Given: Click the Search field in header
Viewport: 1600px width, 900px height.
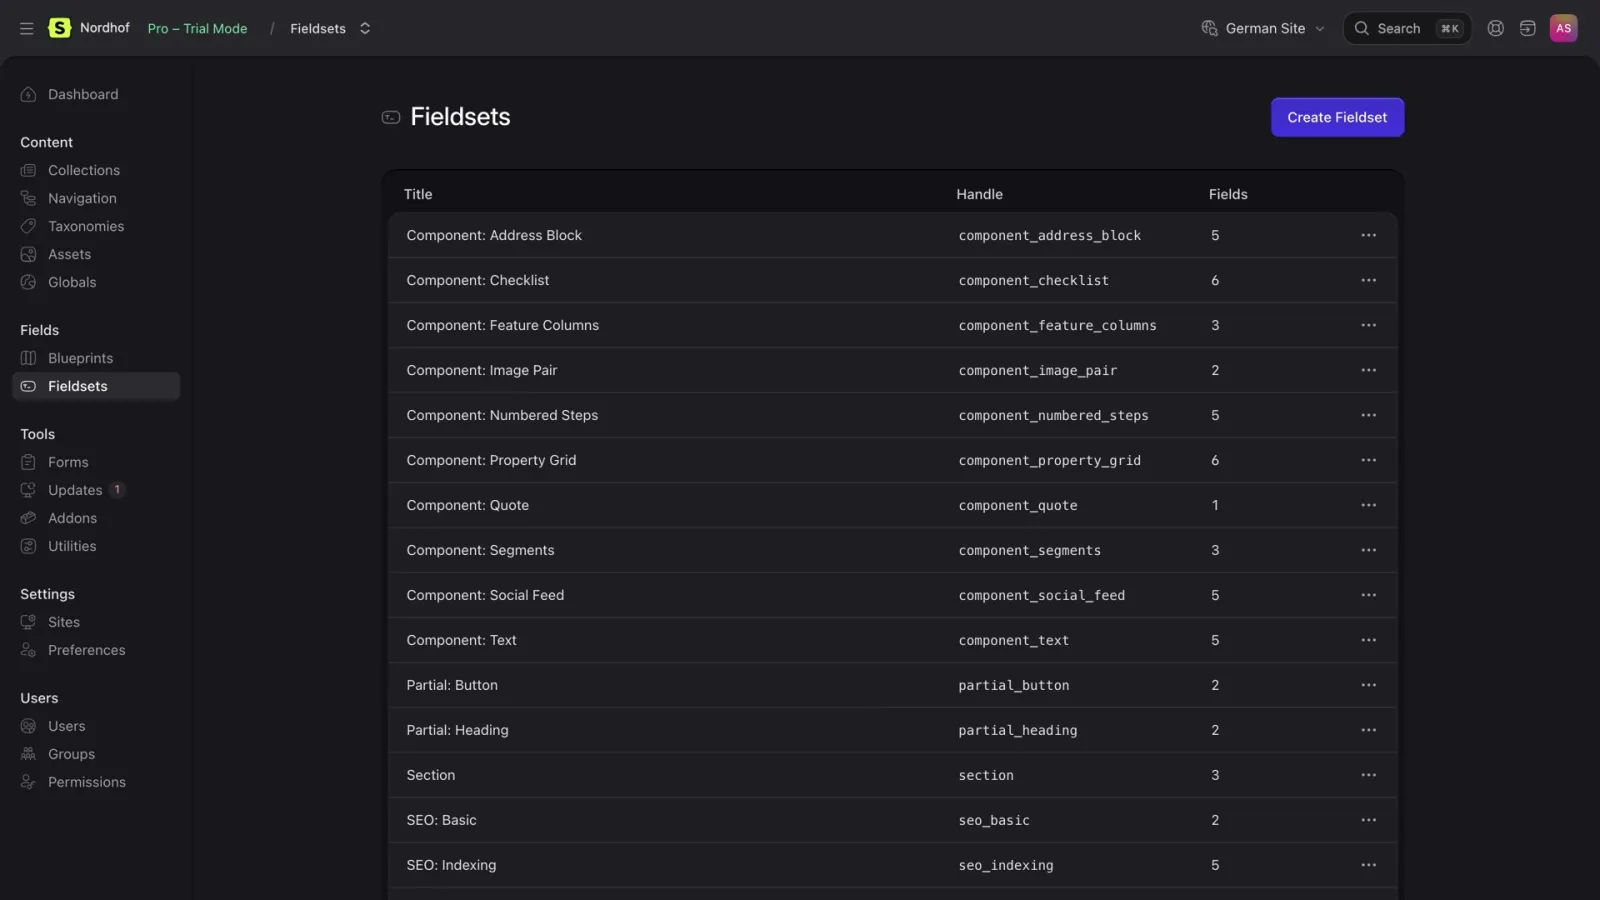Looking at the screenshot, I should [1407, 28].
